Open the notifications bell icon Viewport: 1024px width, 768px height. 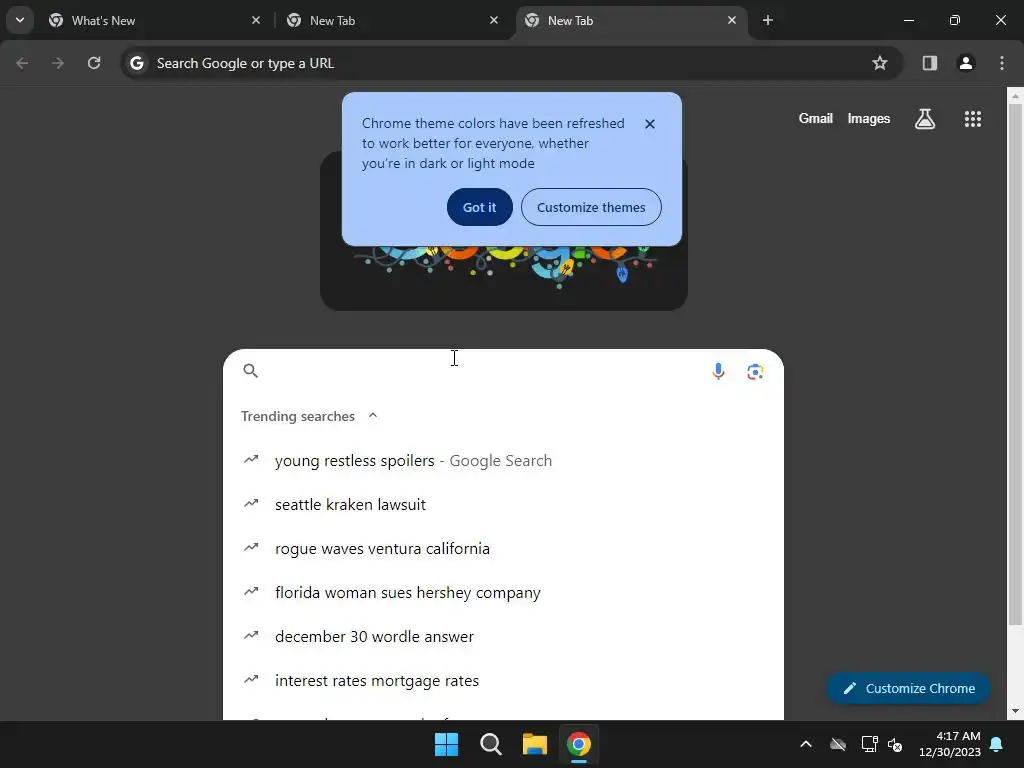click(x=997, y=744)
